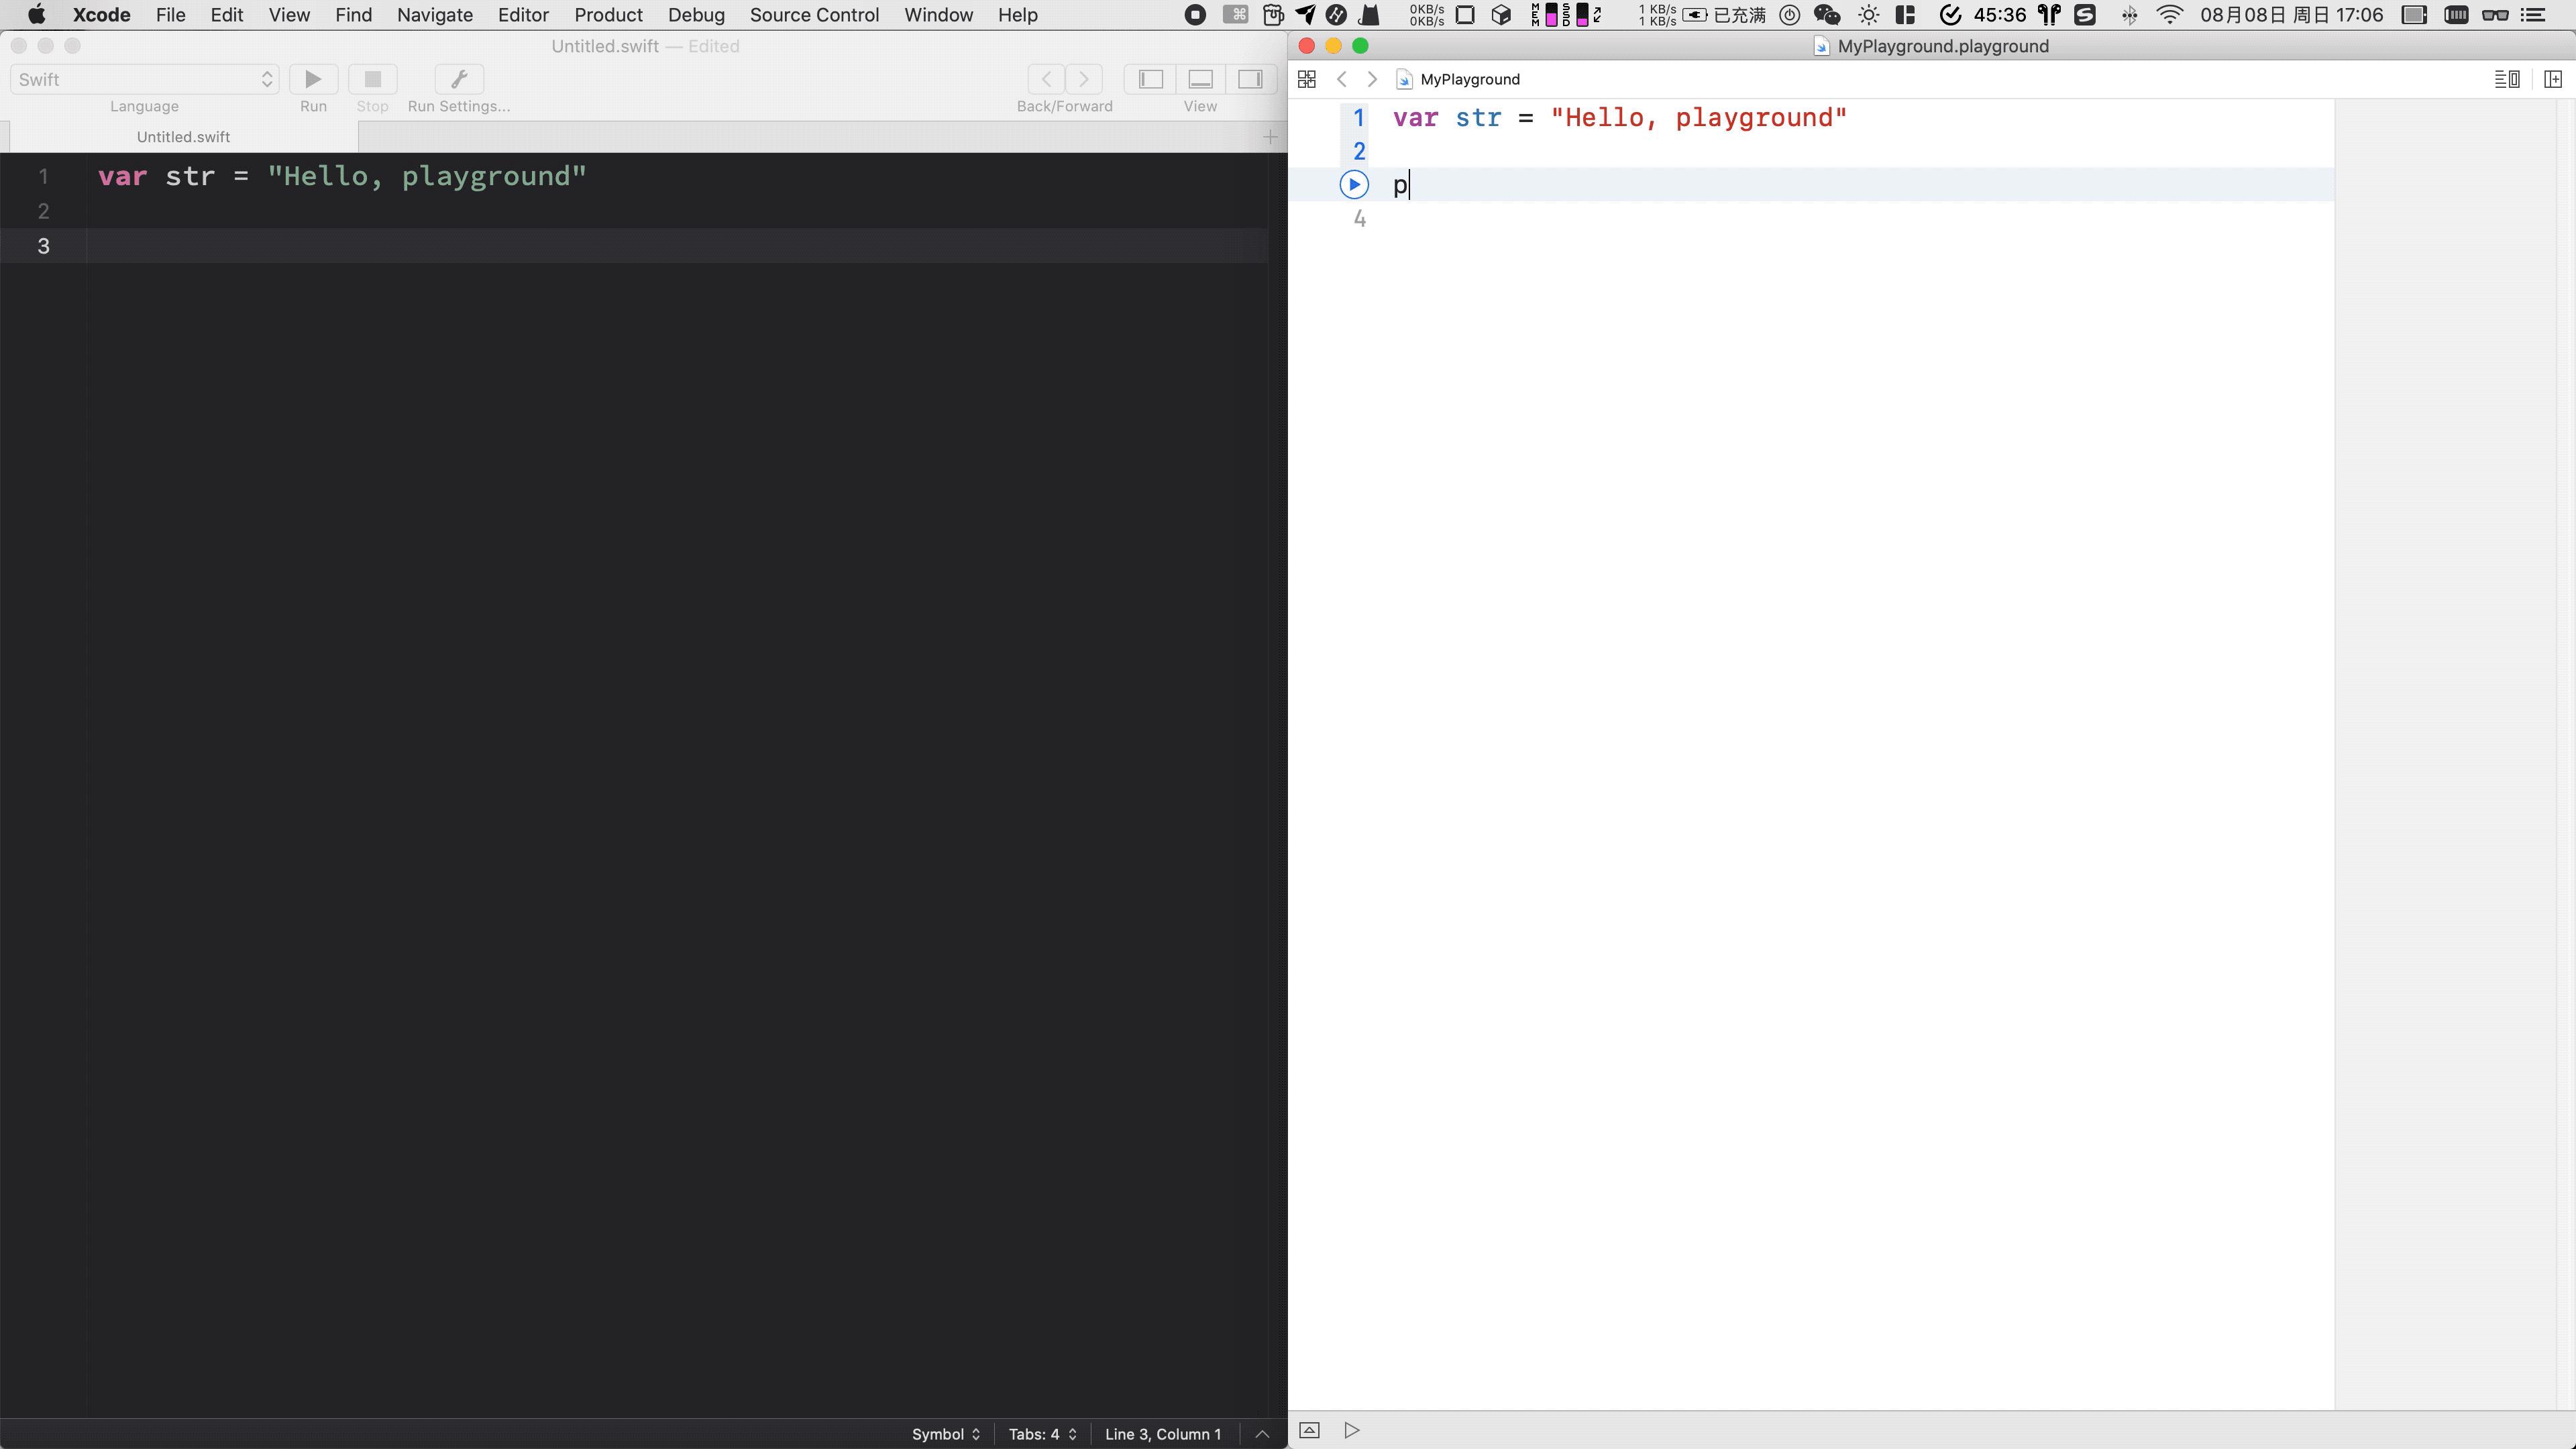
Task: Click Line 3, Column 1 indicator
Action: 1162,1434
